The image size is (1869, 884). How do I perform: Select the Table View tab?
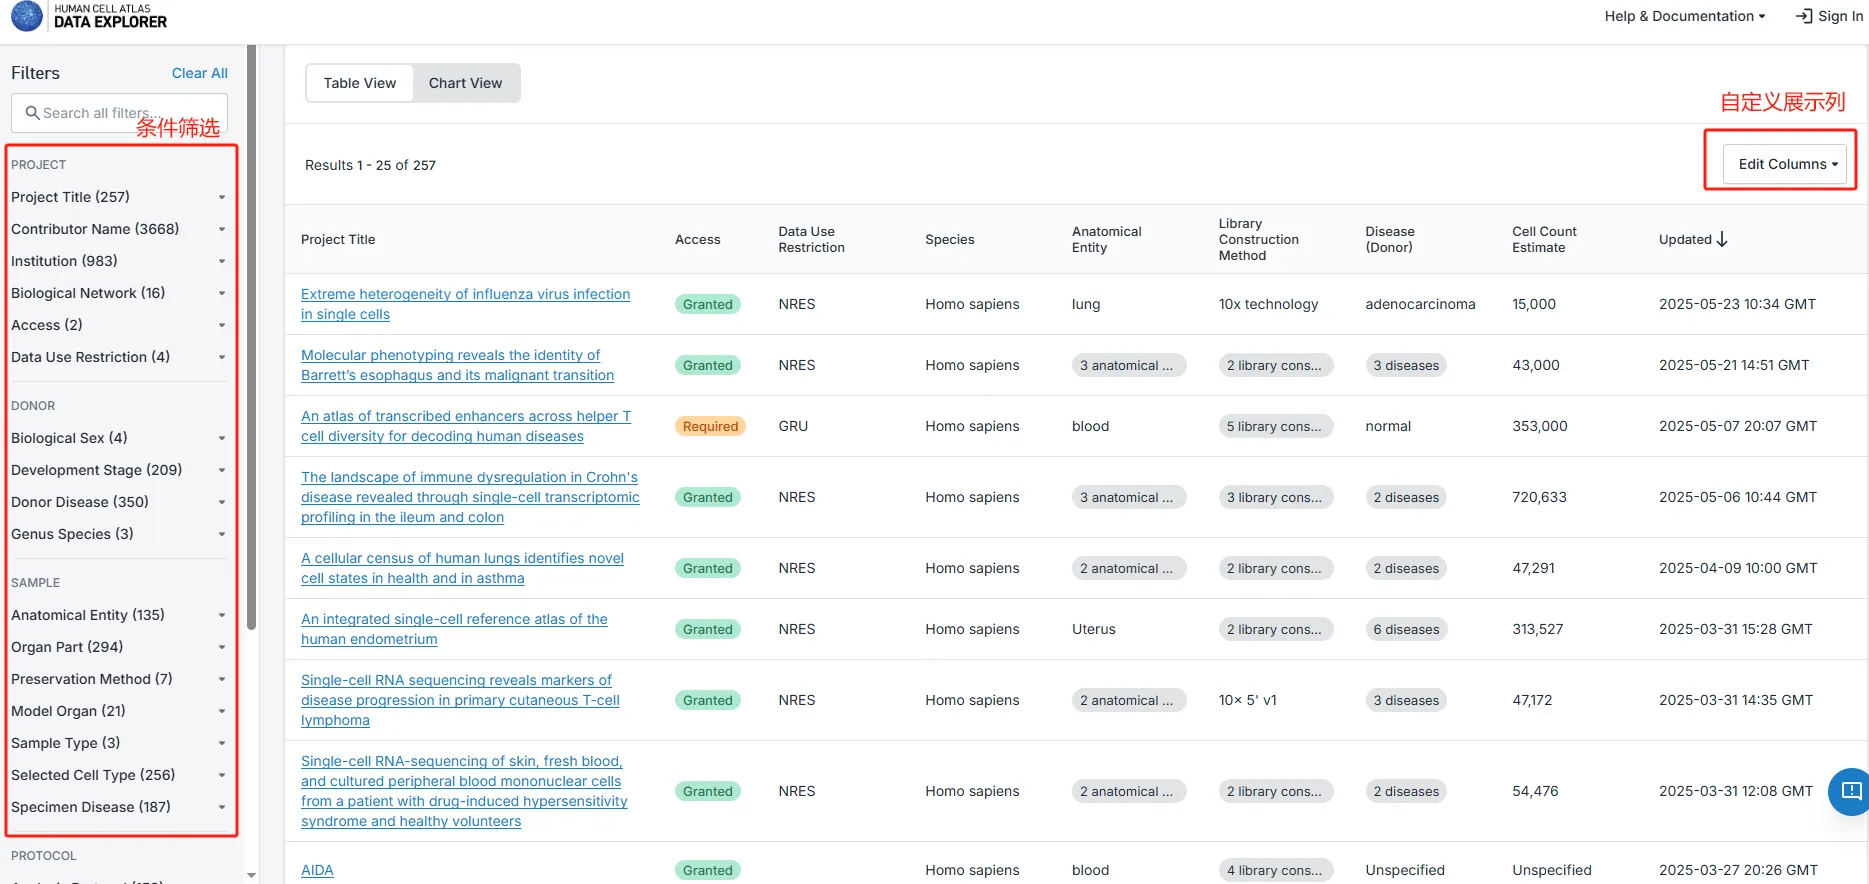pos(359,83)
